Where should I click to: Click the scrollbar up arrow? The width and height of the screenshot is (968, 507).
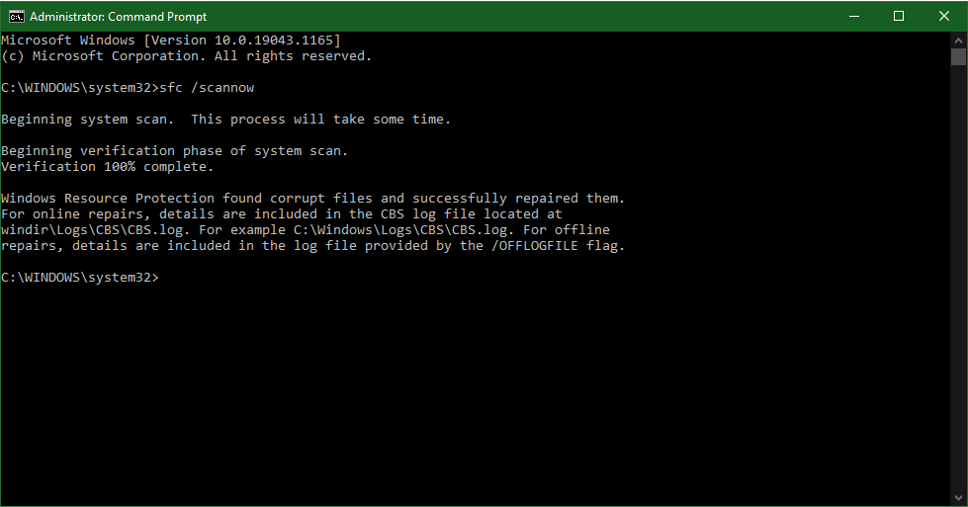(x=958, y=41)
